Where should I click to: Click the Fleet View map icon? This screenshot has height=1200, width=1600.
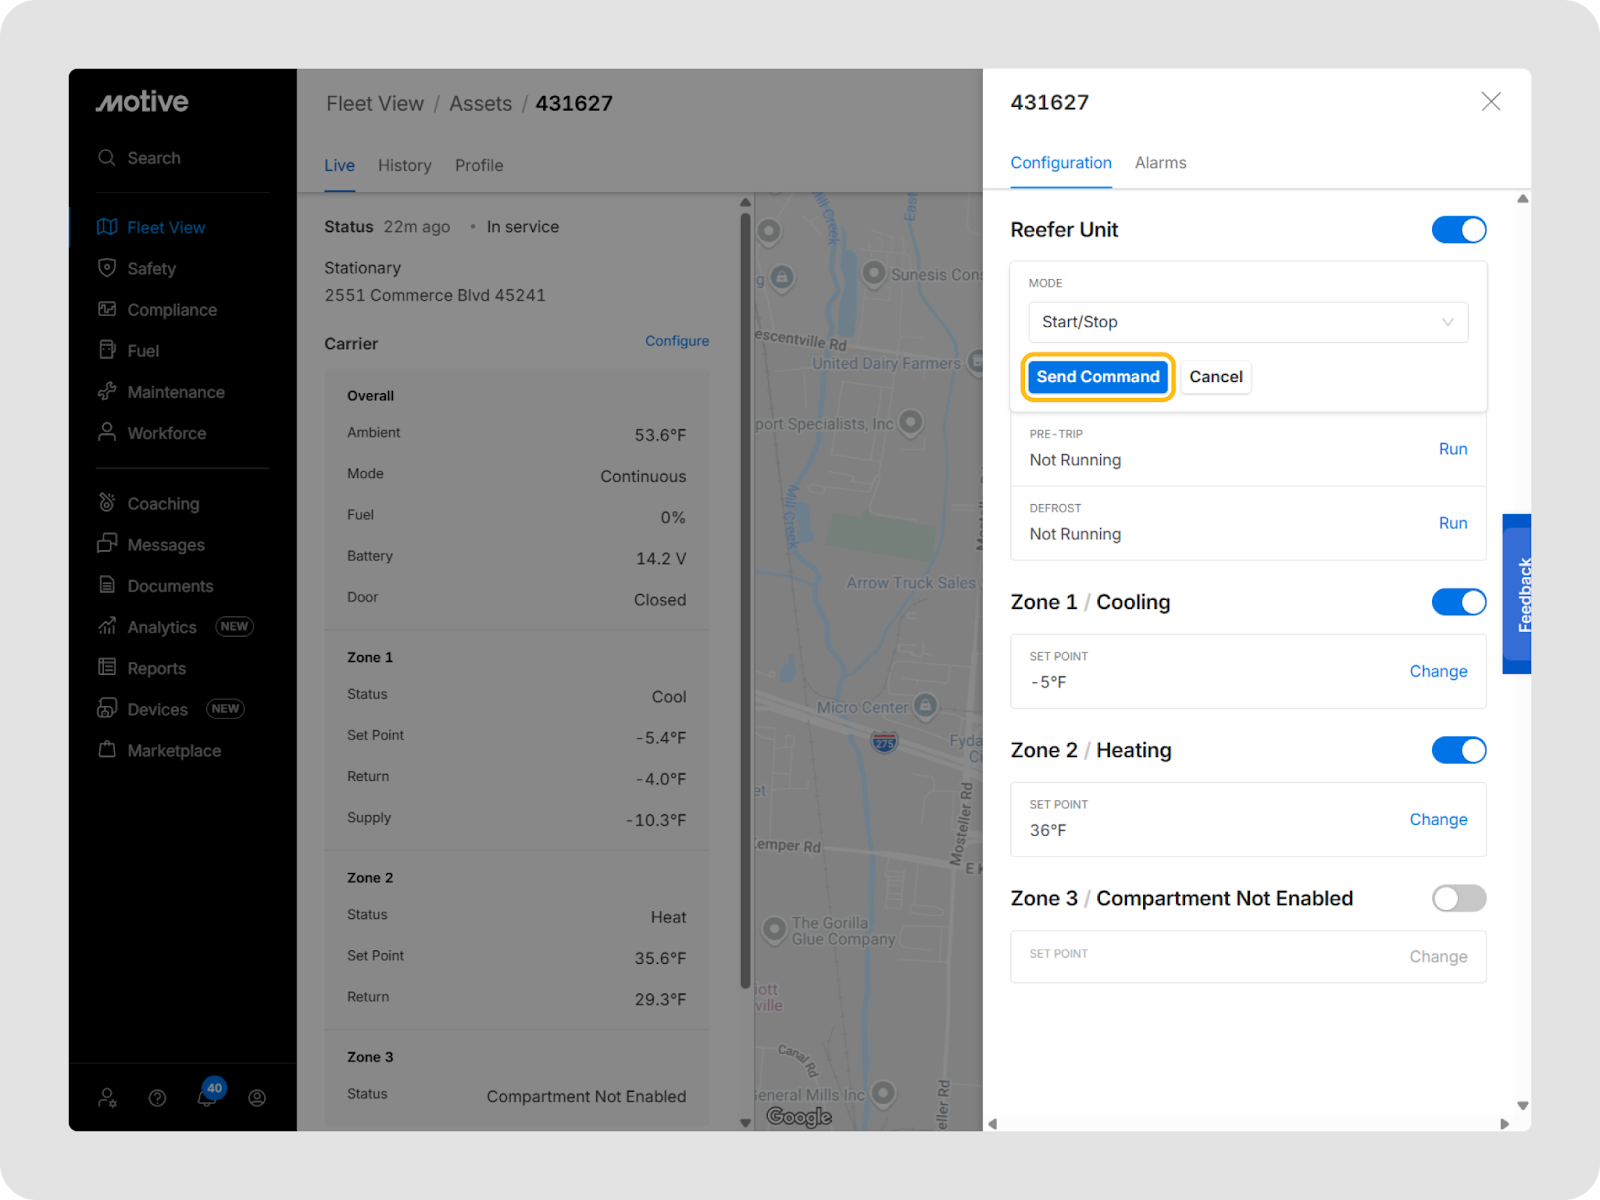[x=107, y=227]
